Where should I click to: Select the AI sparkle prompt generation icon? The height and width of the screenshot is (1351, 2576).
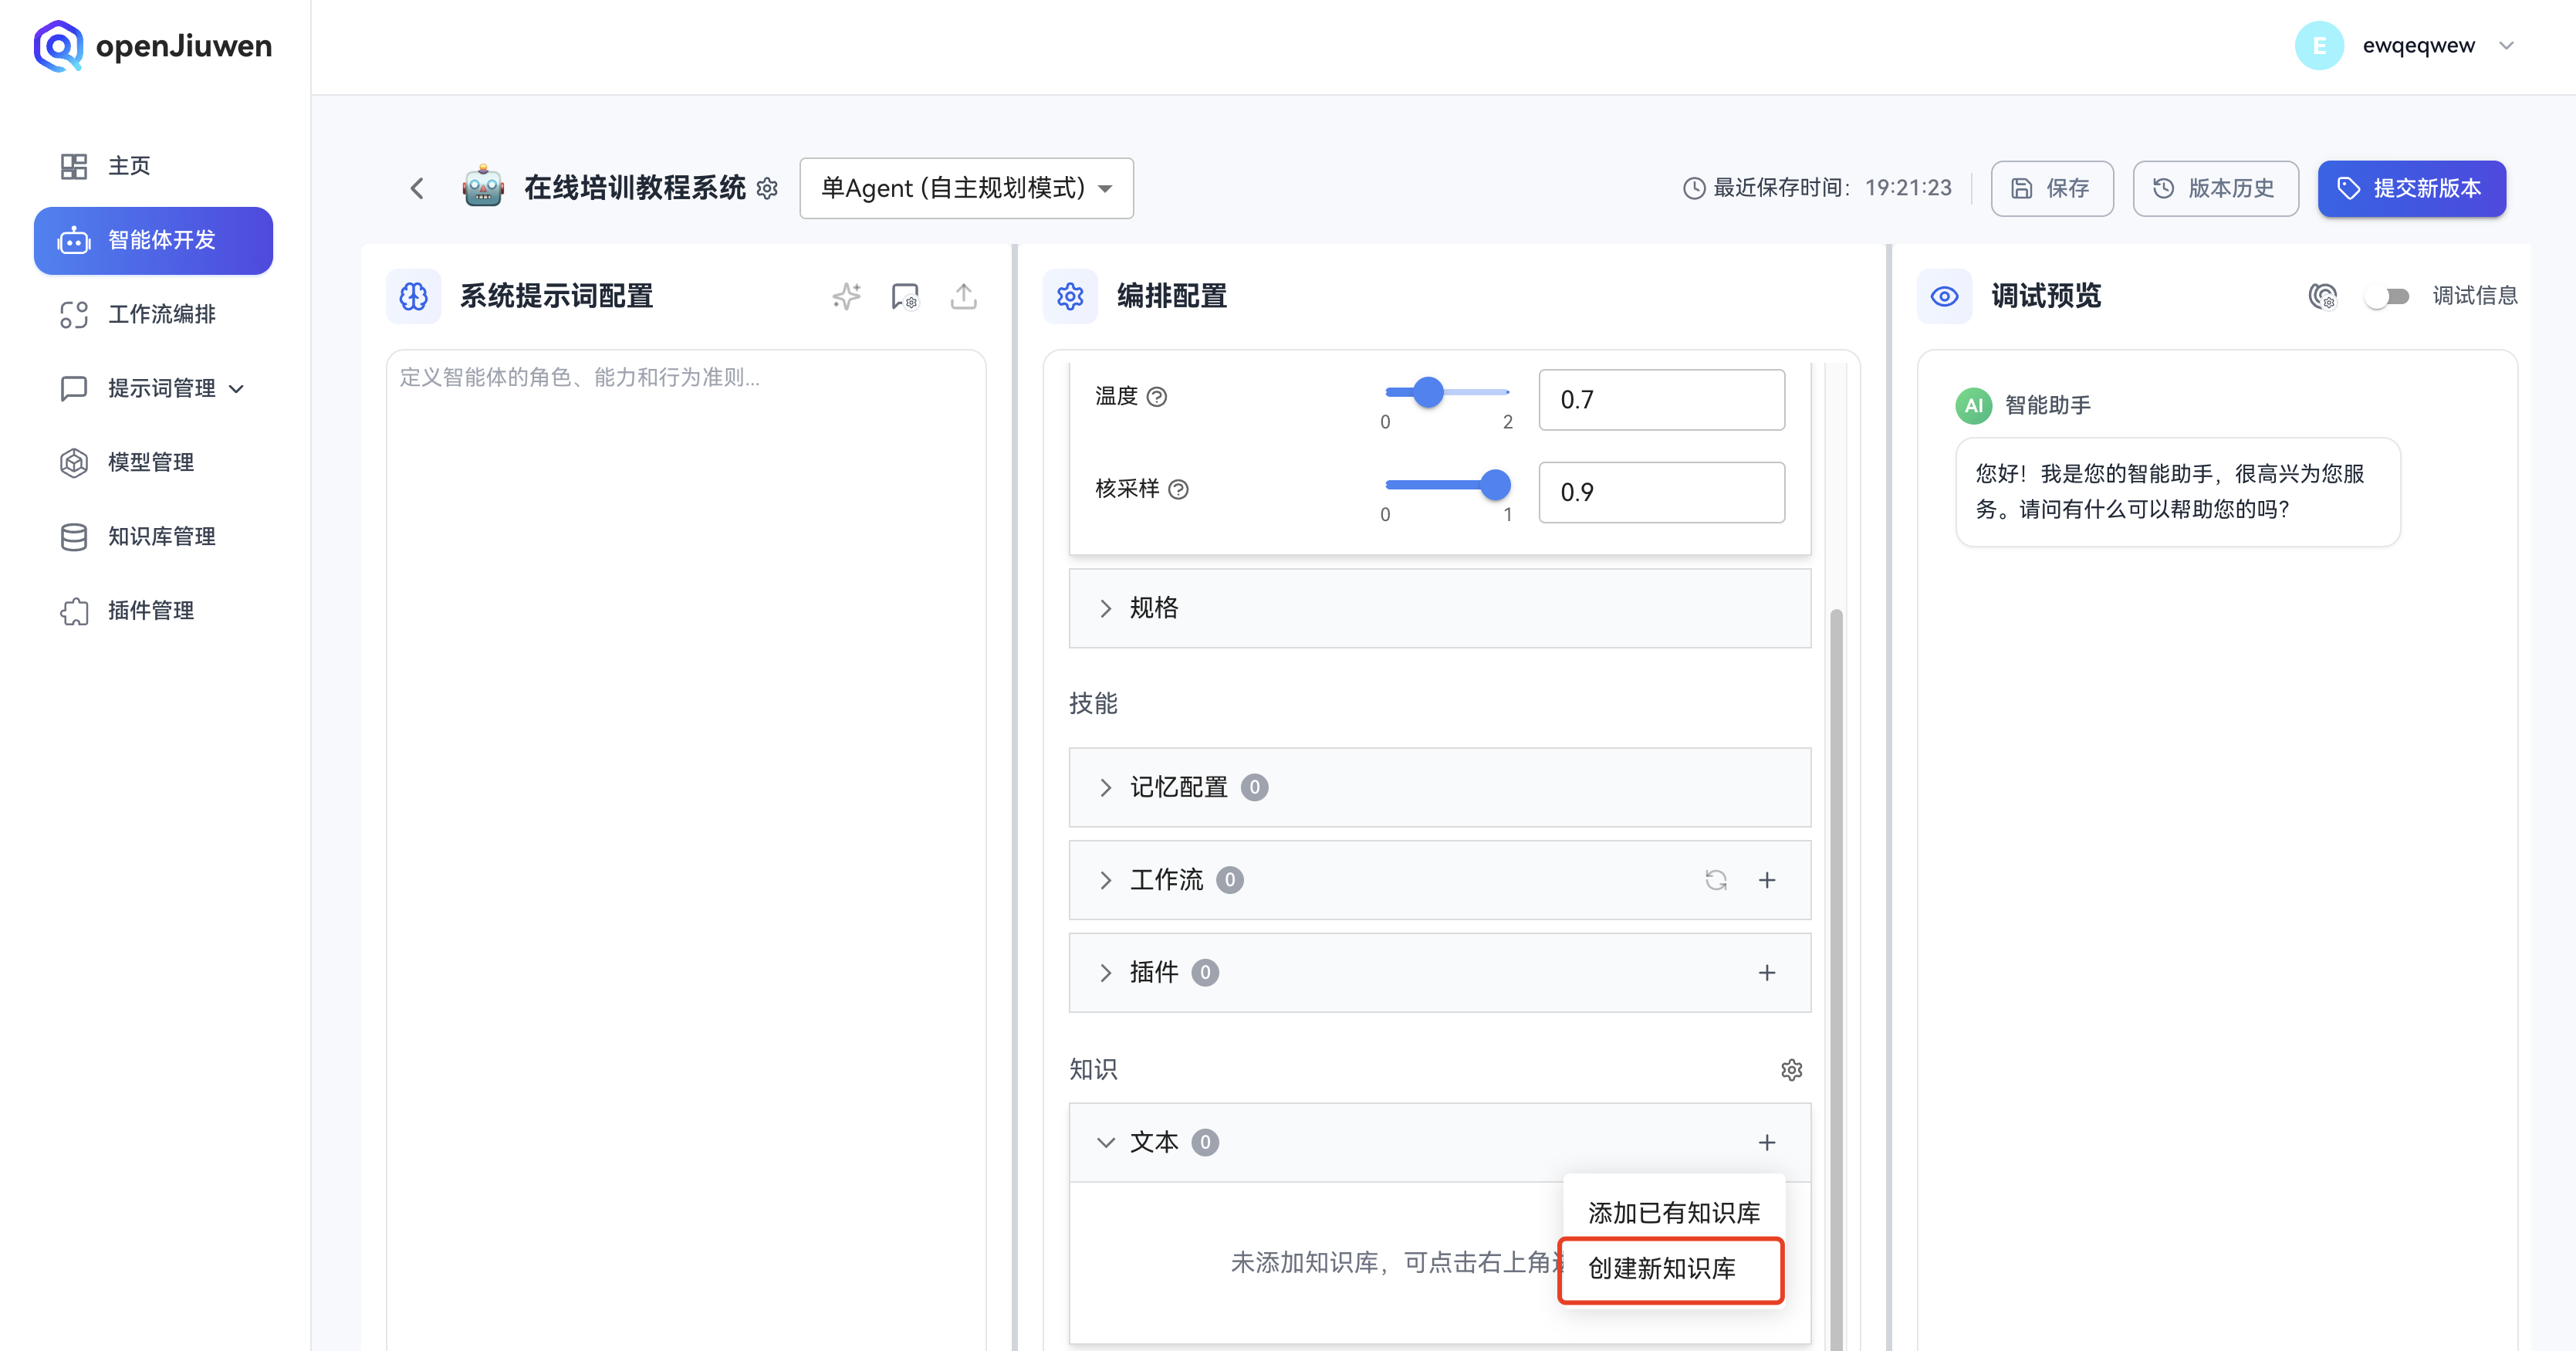pos(846,296)
